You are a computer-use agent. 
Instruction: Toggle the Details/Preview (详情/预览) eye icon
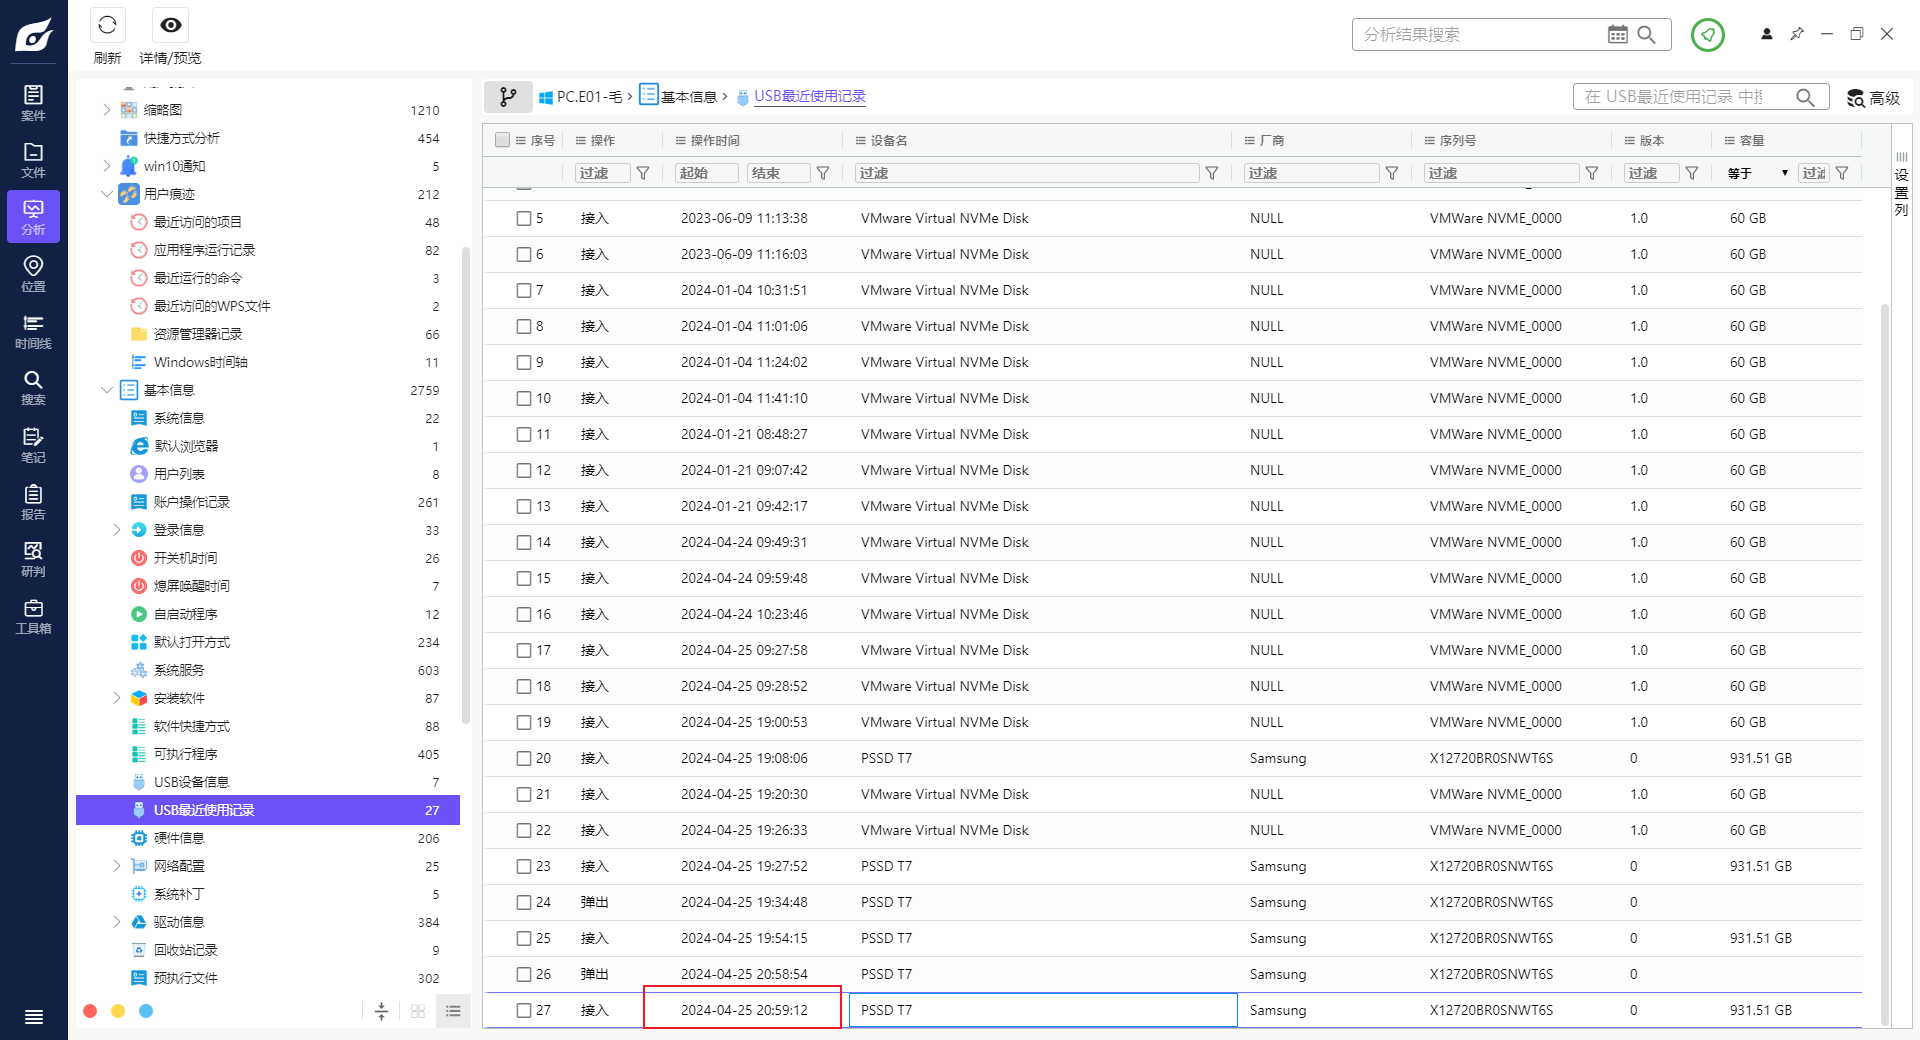tap(171, 26)
